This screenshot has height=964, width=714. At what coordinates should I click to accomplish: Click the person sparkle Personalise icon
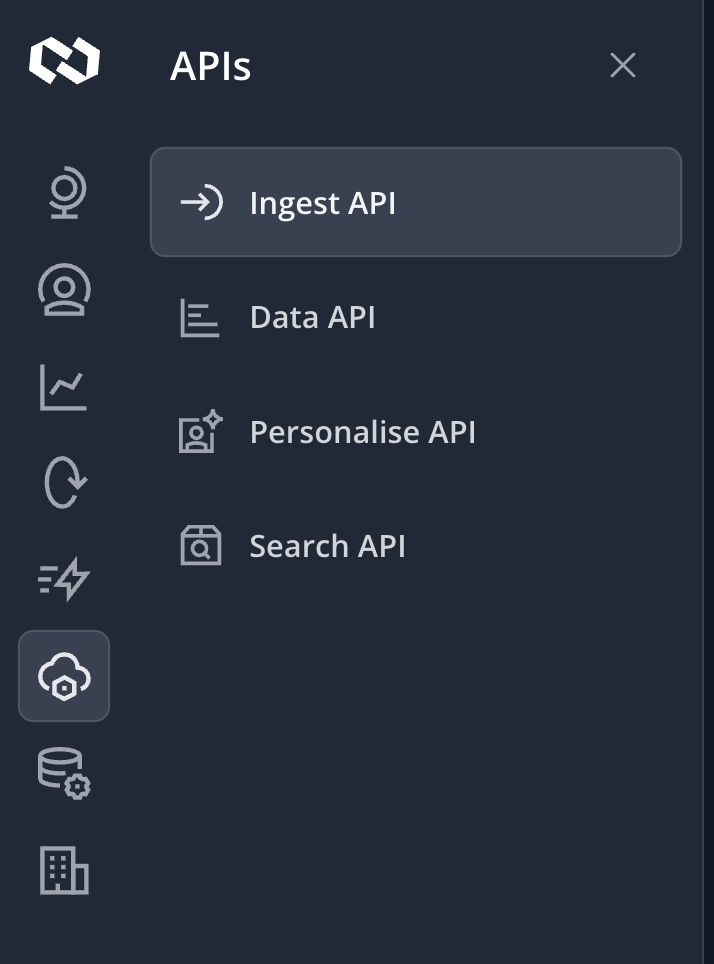(x=200, y=432)
